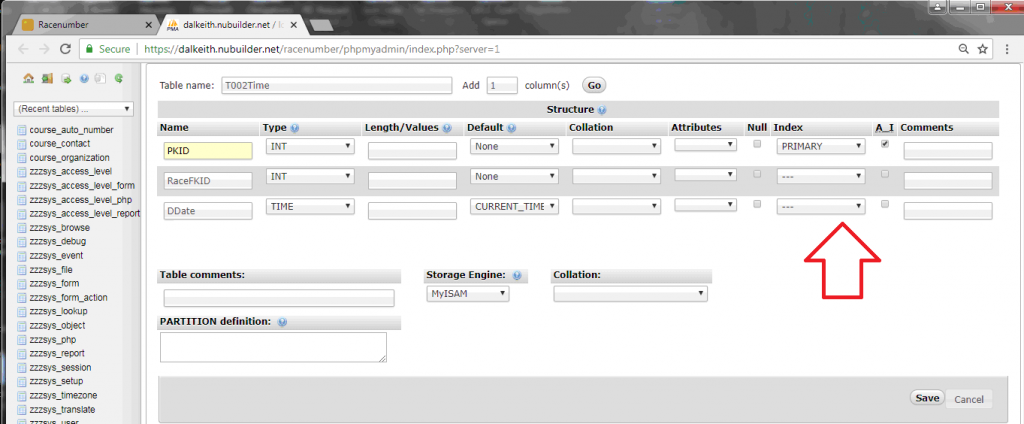Open a new browser tab
Image resolution: width=1024 pixels, height=424 pixels.
click(321, 25)
